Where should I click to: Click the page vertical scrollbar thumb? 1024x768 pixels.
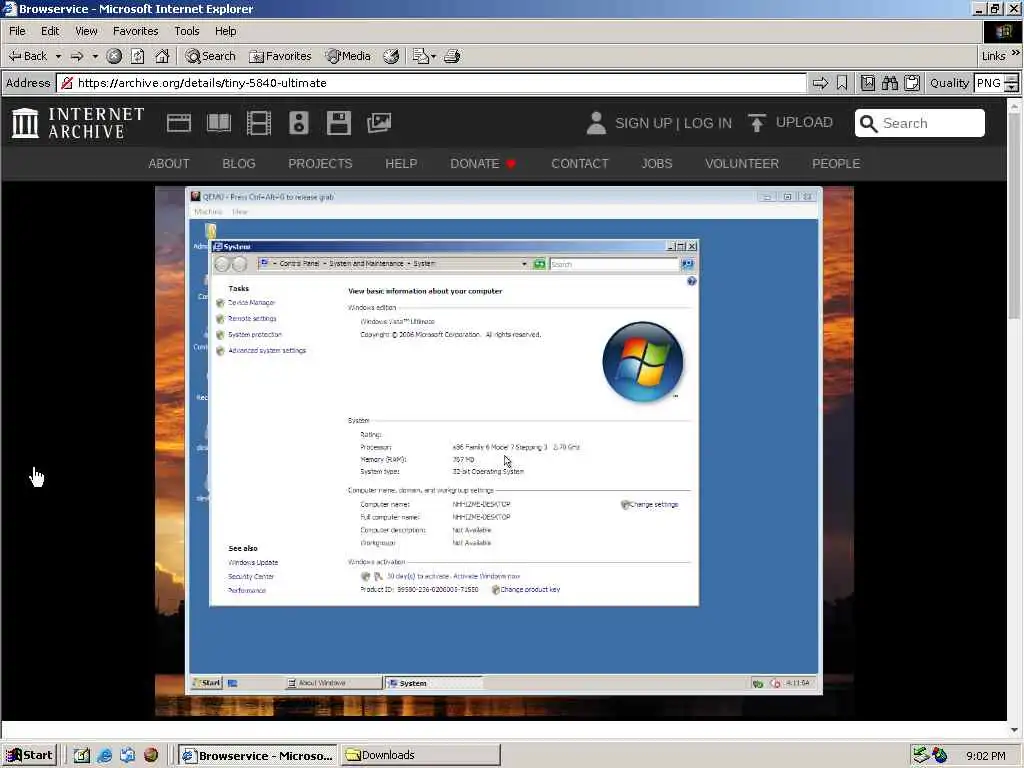pos(1014,216)
